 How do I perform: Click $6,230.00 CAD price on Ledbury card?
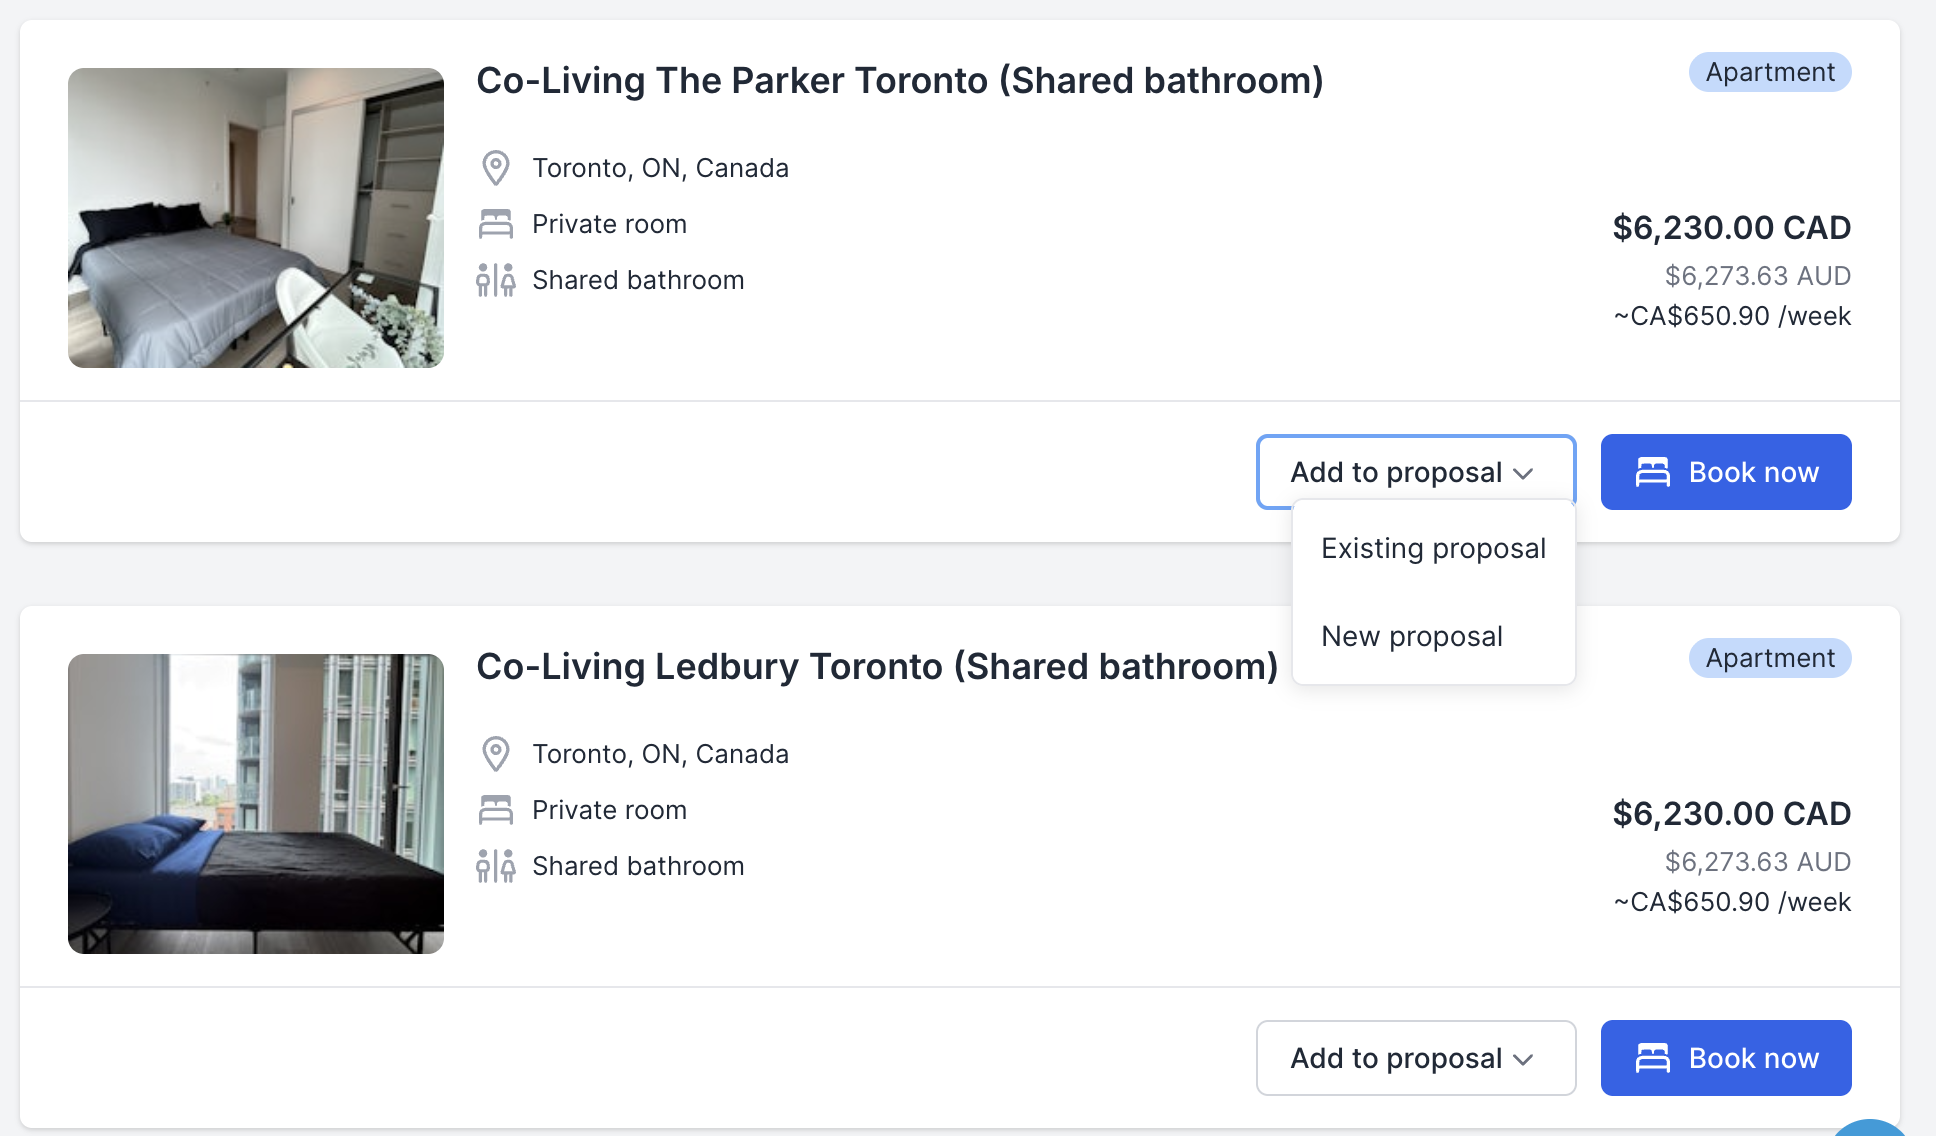[1731, 814]
